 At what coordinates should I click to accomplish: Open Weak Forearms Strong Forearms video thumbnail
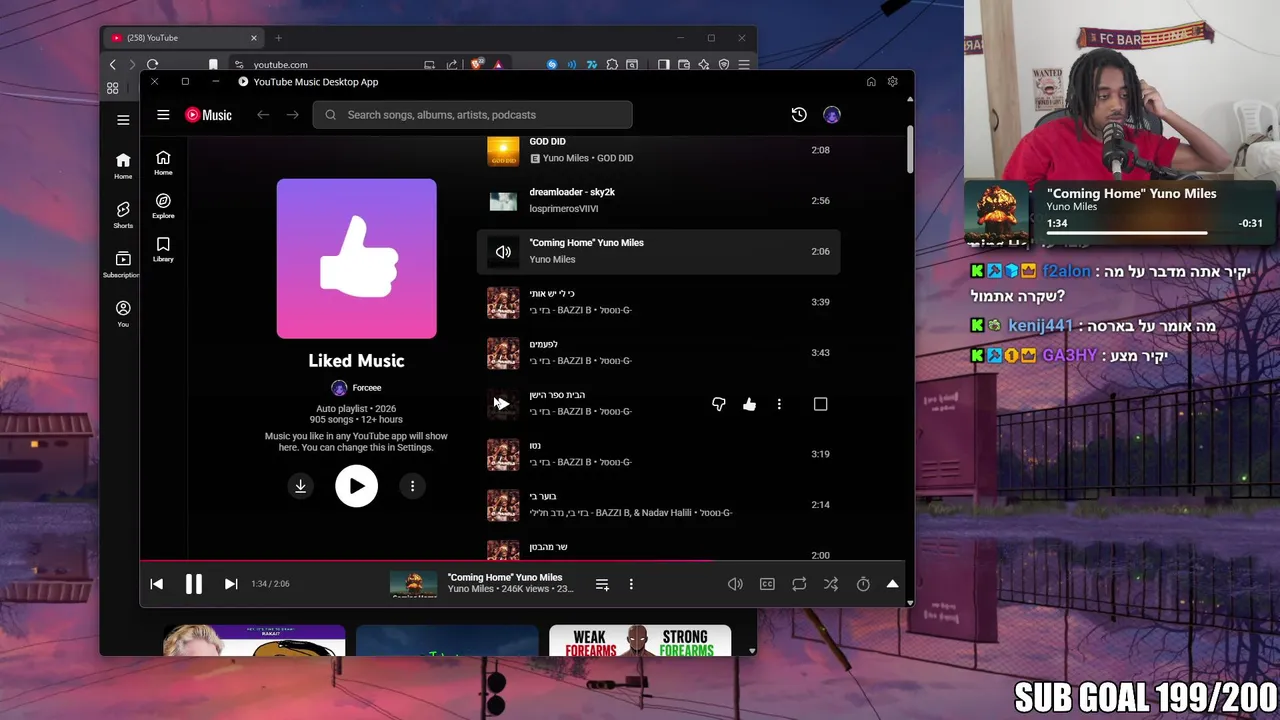640,640
